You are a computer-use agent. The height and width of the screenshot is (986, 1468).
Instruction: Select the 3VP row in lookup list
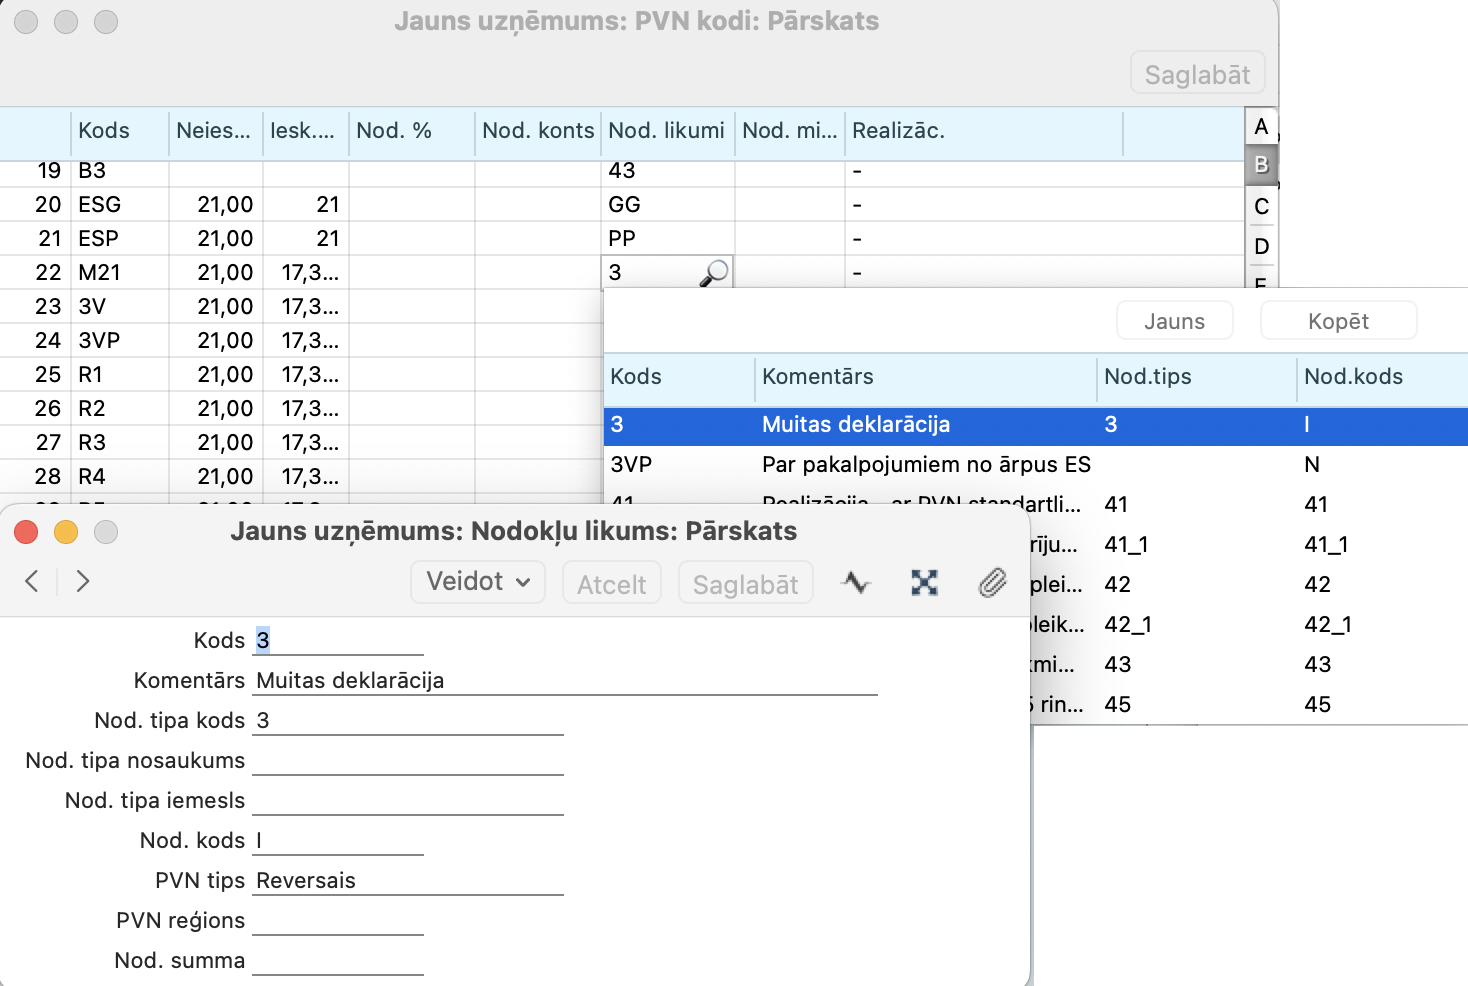(850, 465)
